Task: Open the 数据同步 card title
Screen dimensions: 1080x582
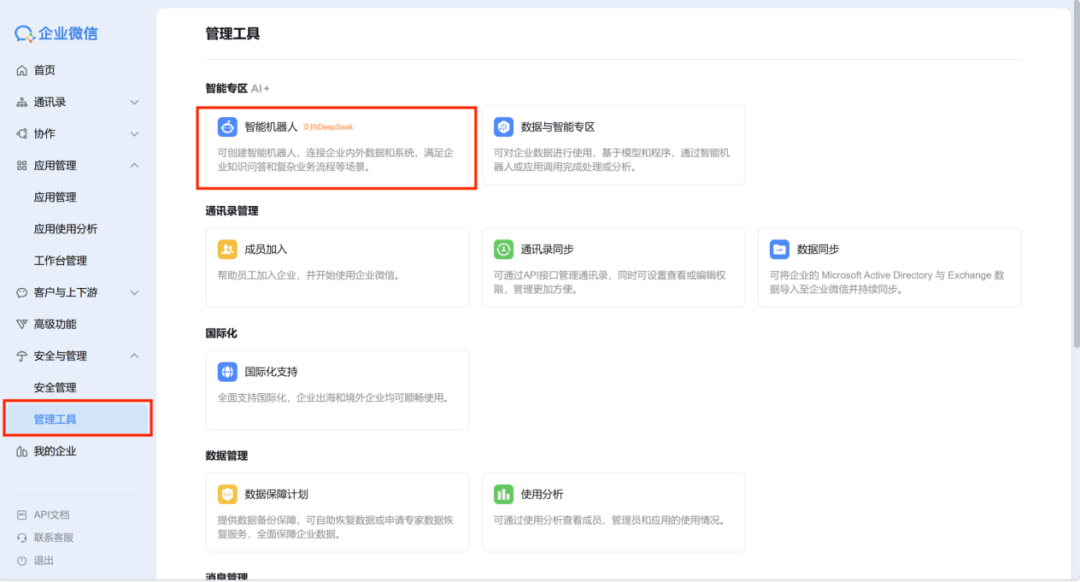Action: click(818, 249)
